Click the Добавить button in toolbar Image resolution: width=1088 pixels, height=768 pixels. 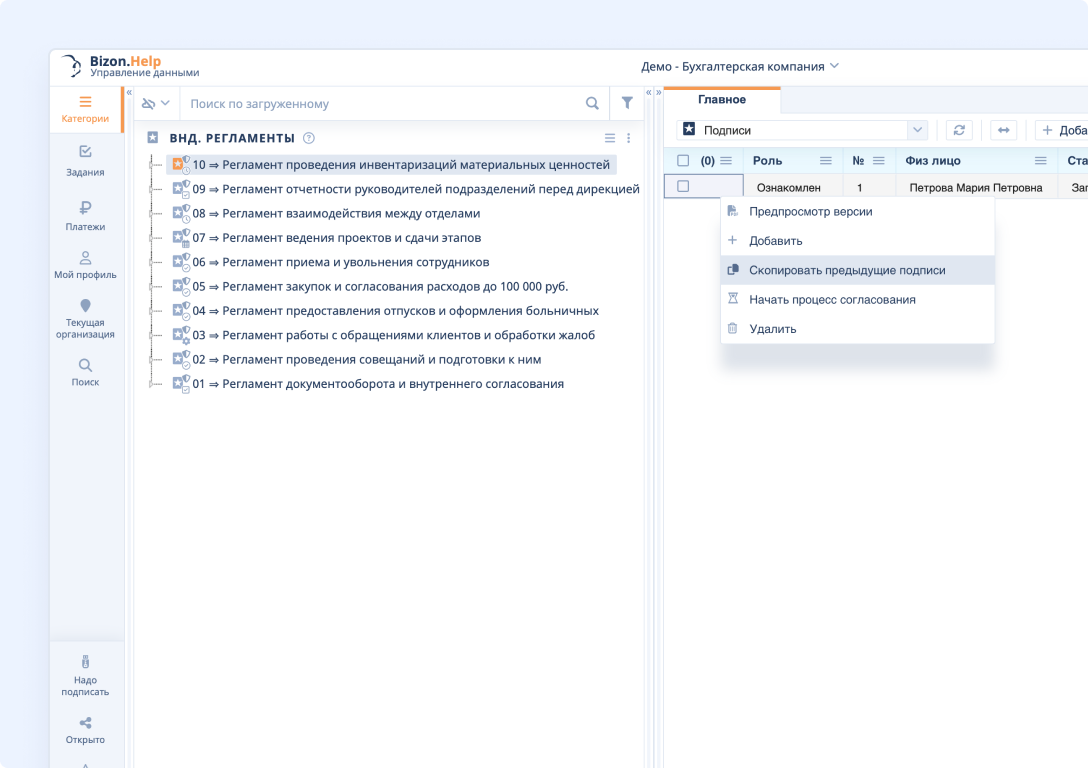tap(1062, 130)
